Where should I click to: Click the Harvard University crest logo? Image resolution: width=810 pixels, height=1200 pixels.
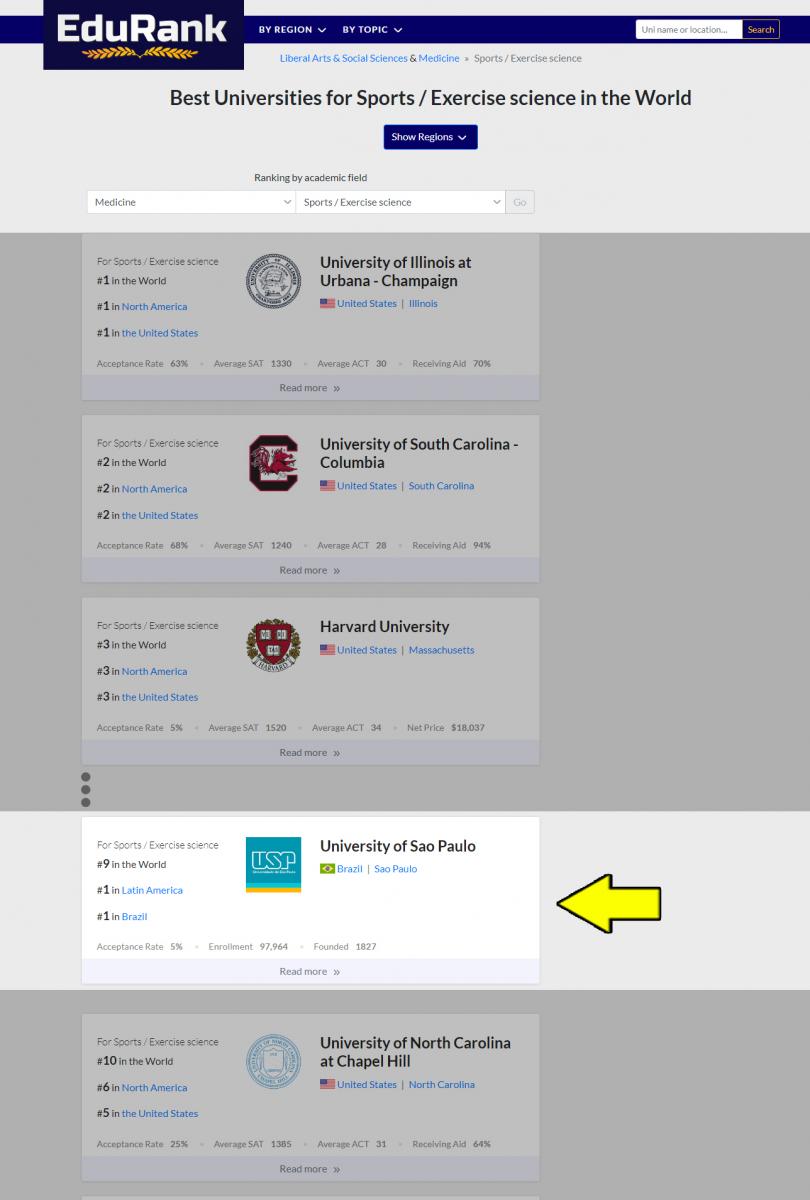pos(273,645)
